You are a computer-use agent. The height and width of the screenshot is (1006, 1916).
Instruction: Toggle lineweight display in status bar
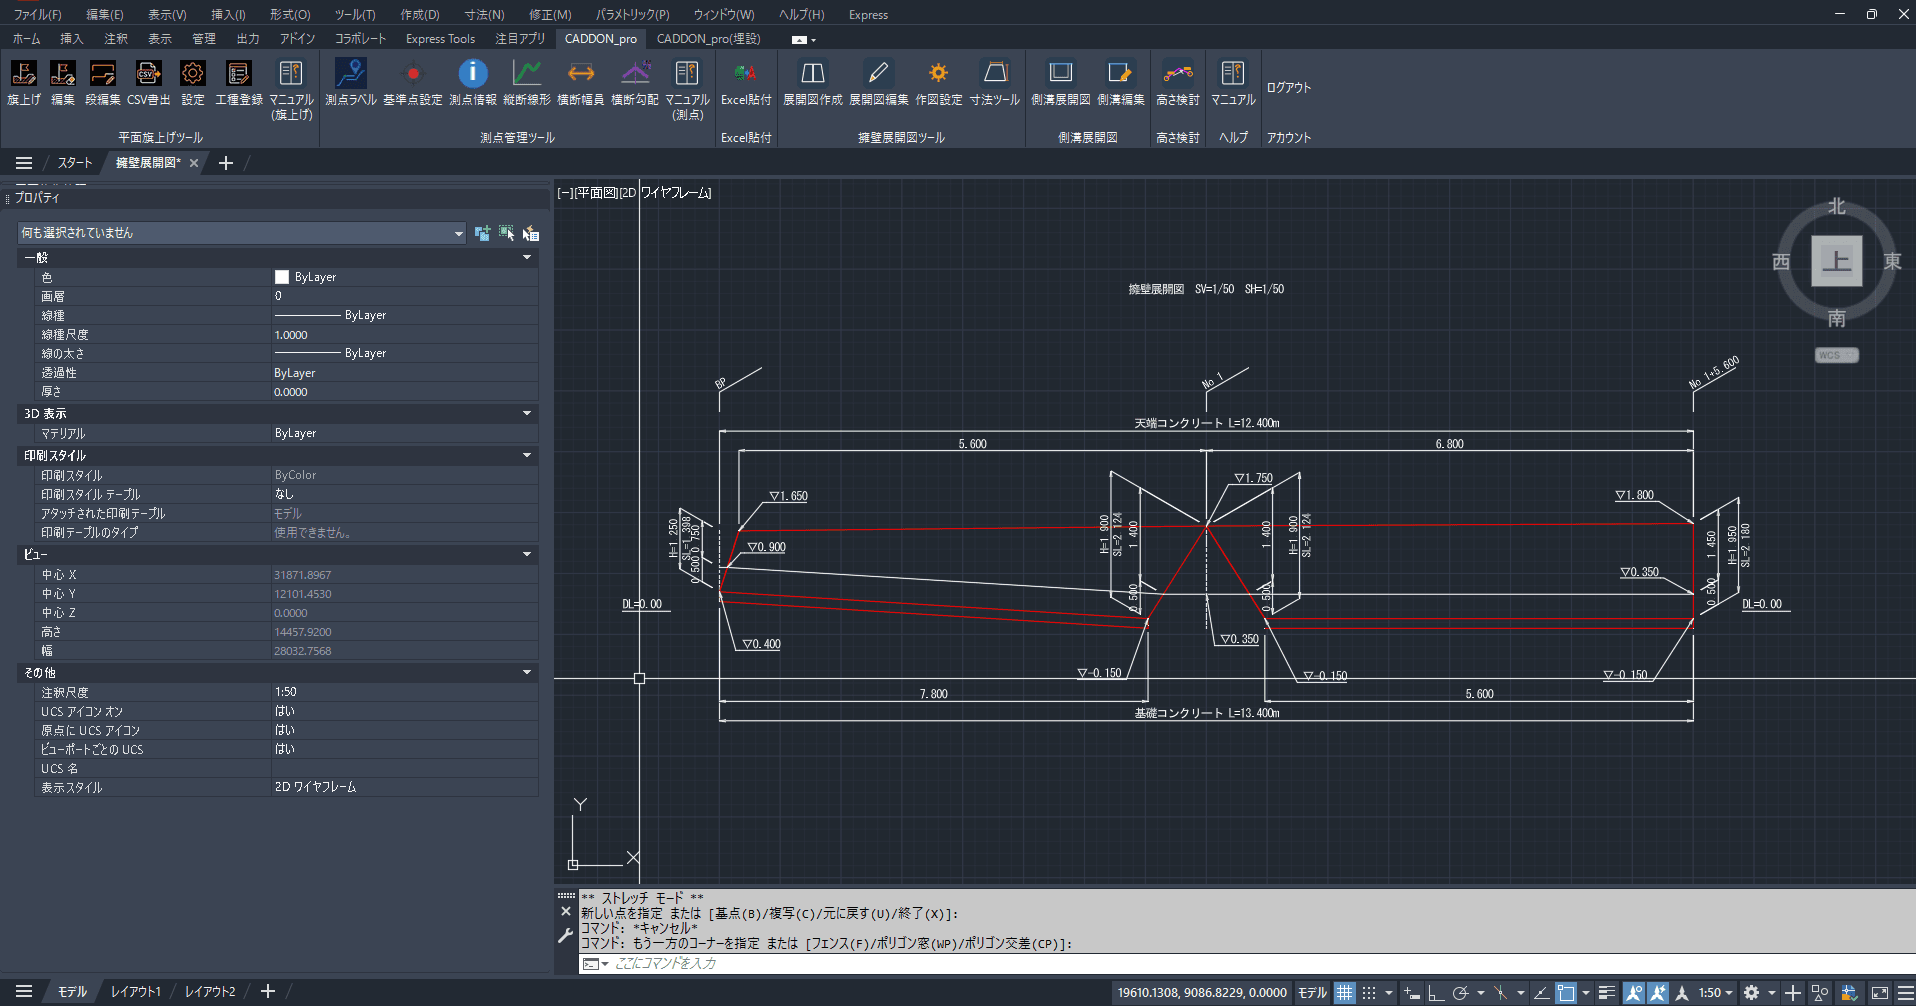tap(1606, 993)
